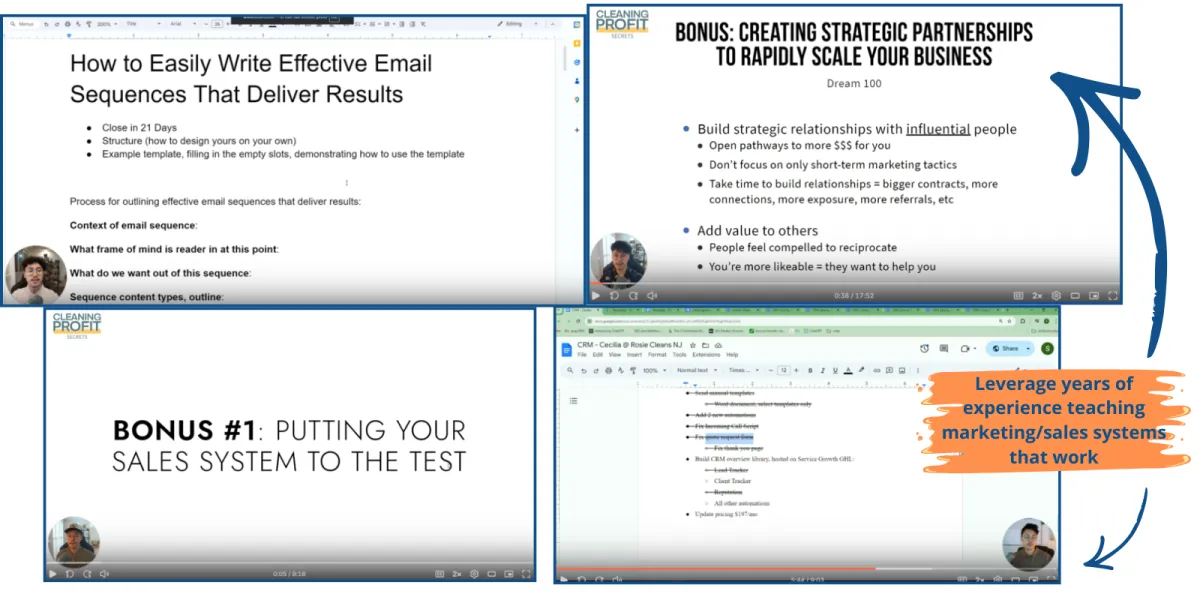
Task: Open comment history icon near the Share button
Action: point(944,348)
